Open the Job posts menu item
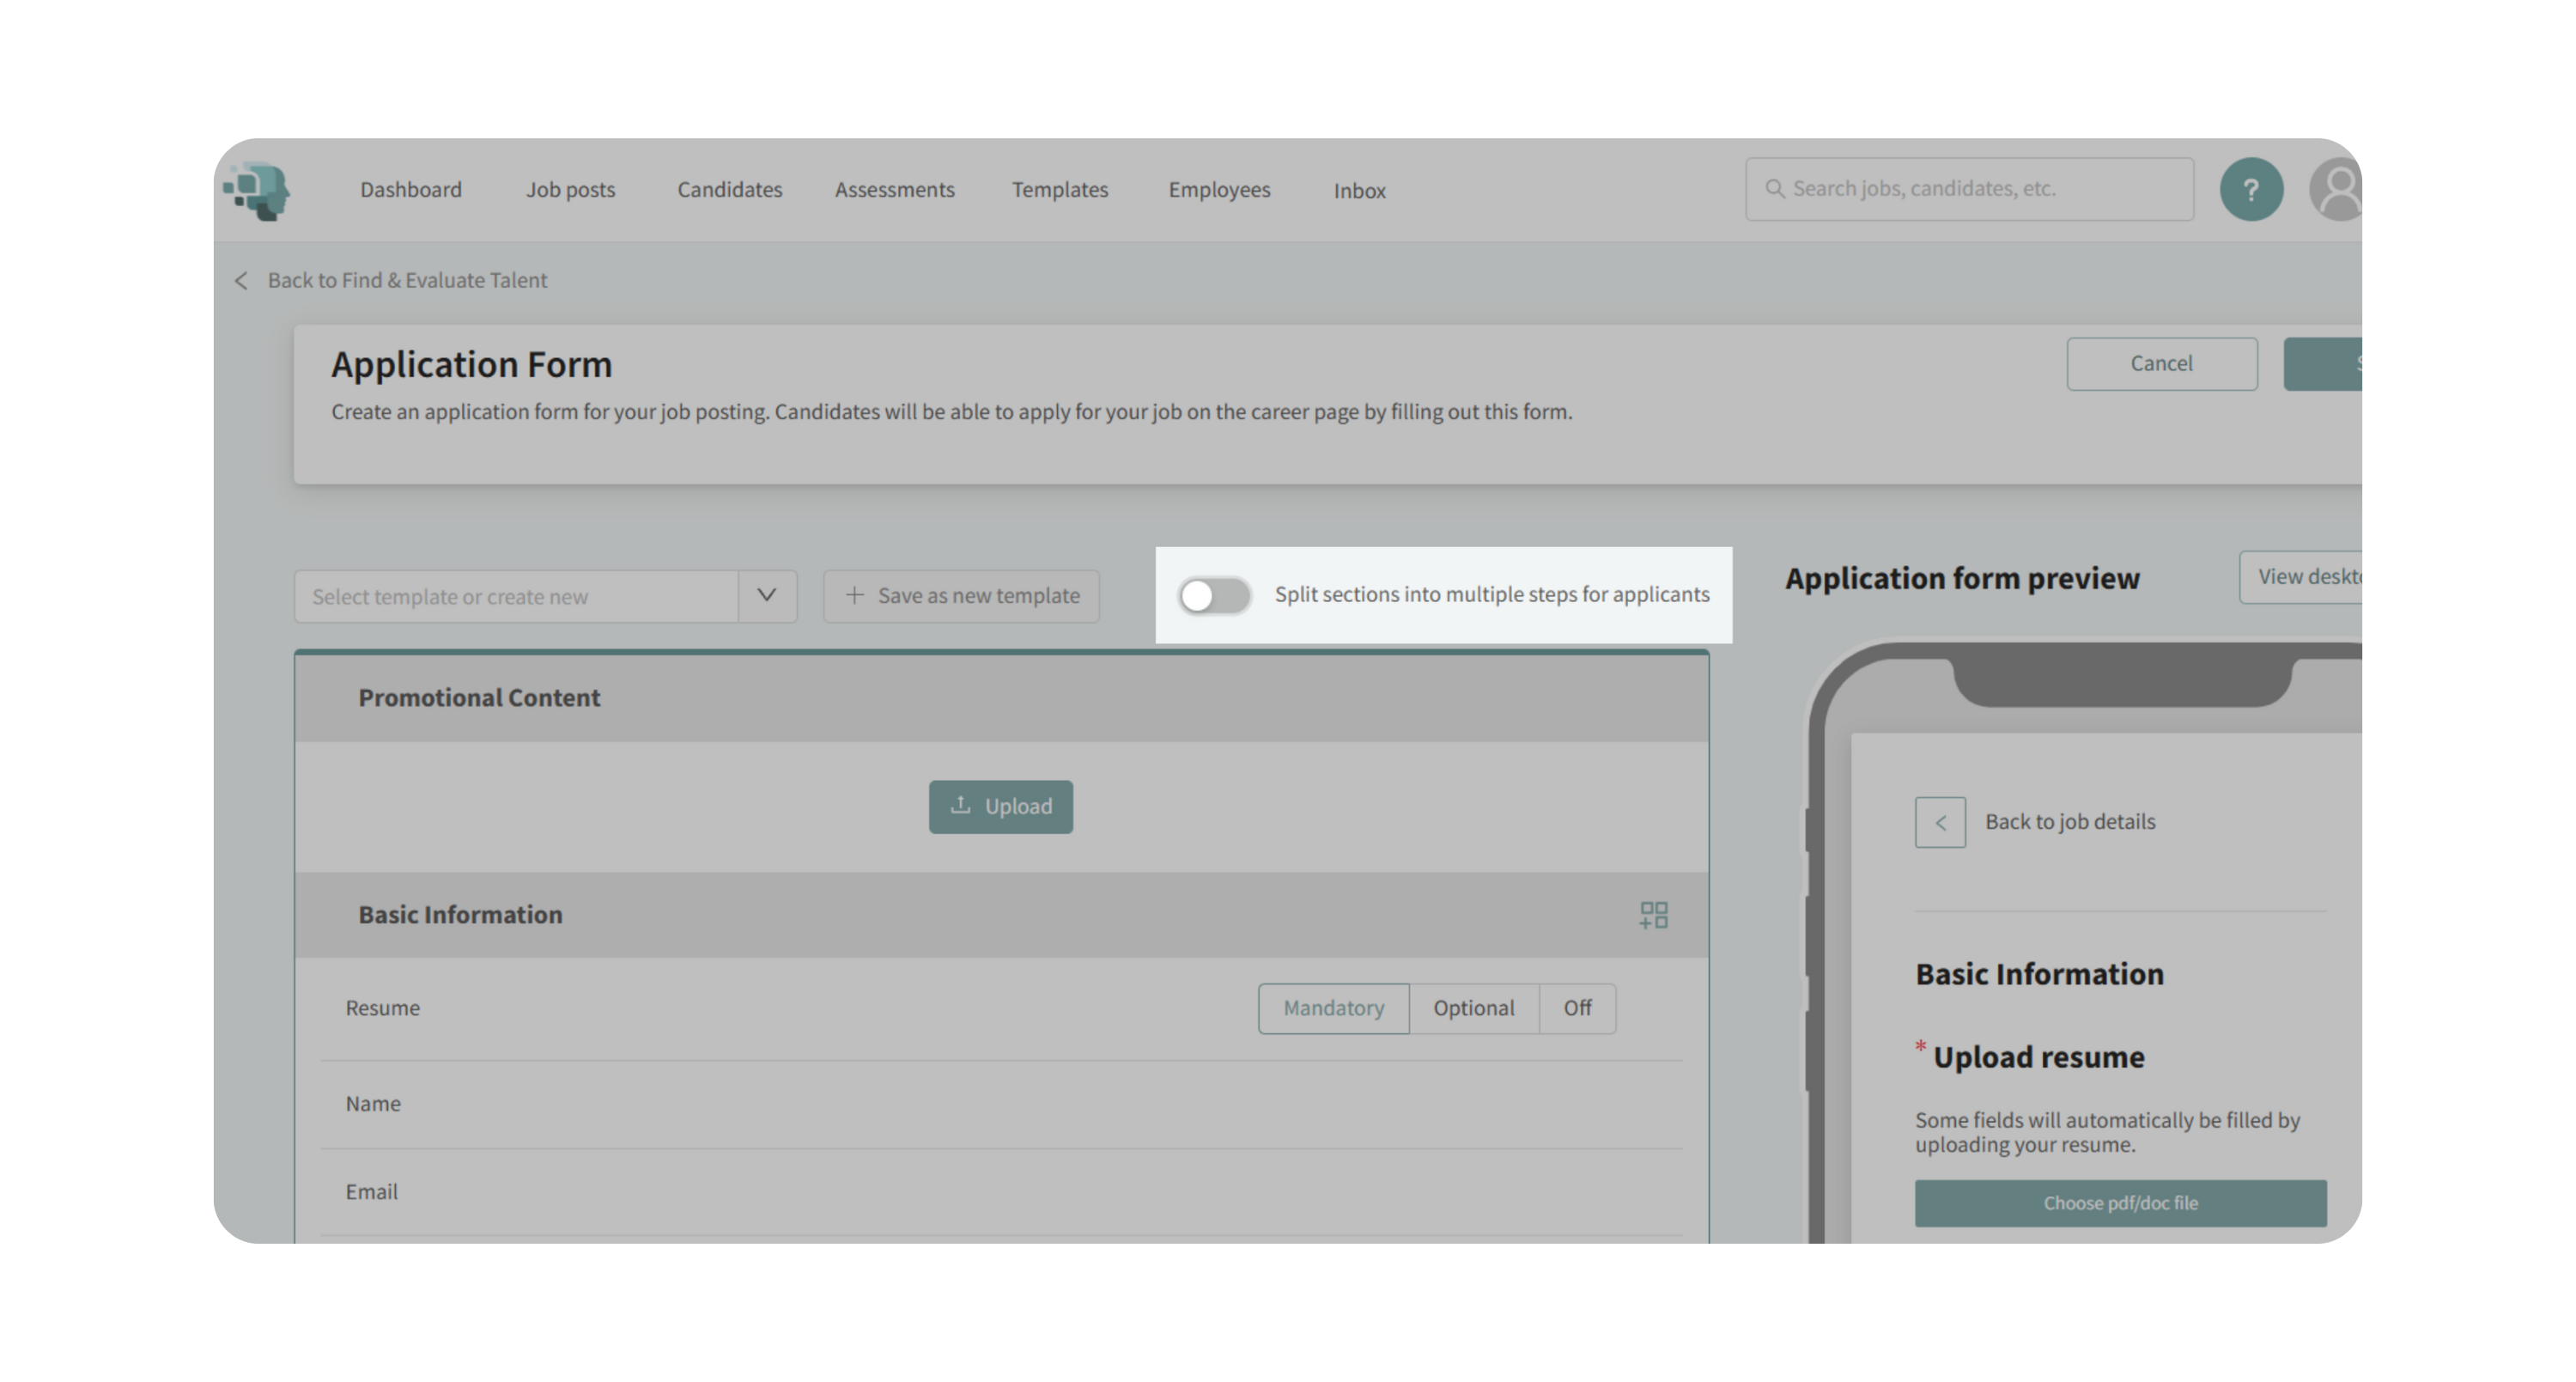2576x1382 pixels. pos(570,190)
